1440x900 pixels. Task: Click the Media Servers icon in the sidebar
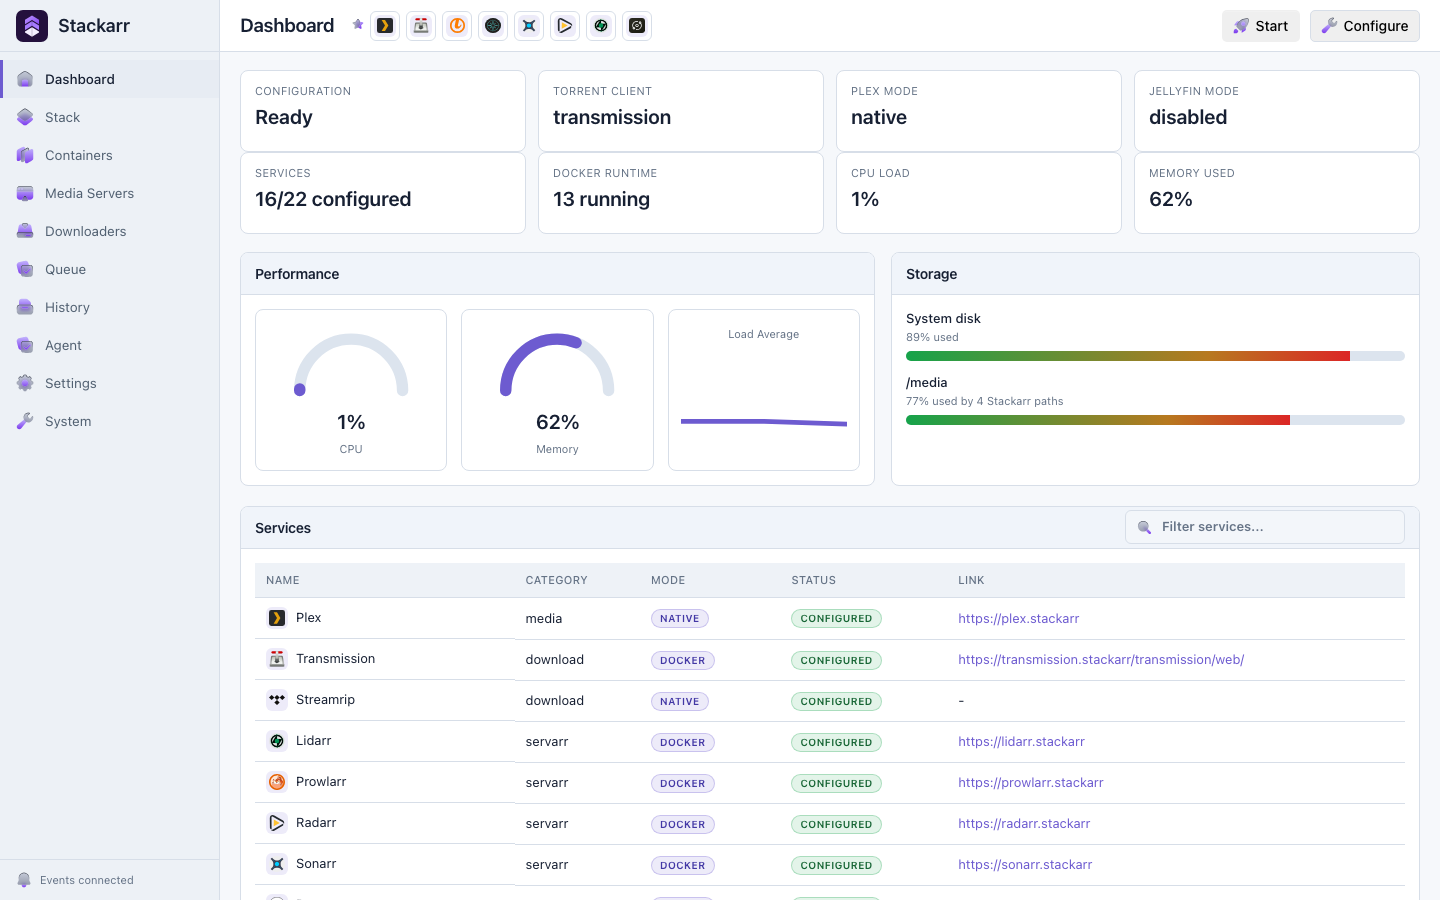click(x=25, y=193)
